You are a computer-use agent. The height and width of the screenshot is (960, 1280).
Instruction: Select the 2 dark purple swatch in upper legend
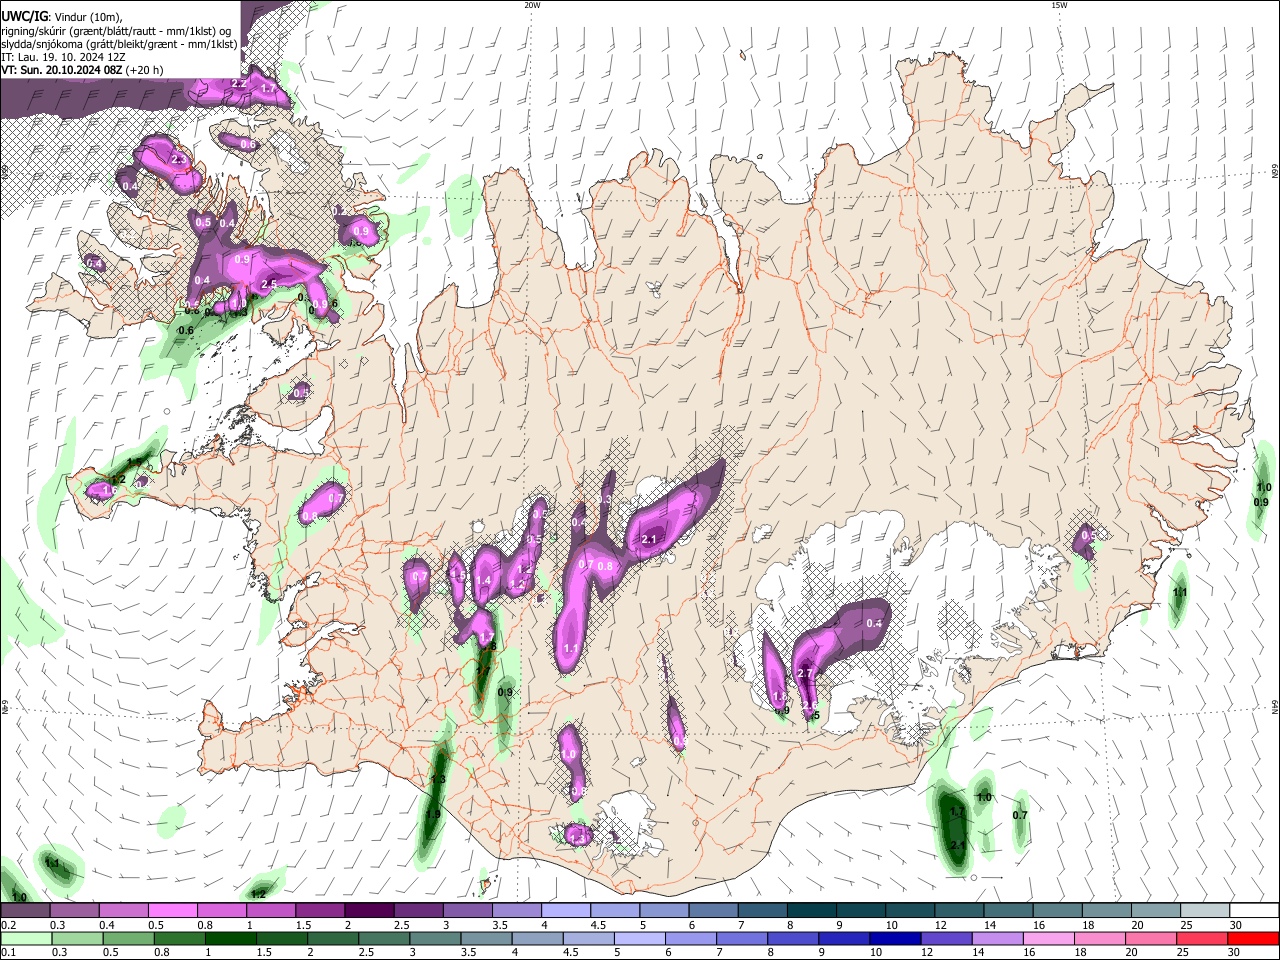pos(368,911)
